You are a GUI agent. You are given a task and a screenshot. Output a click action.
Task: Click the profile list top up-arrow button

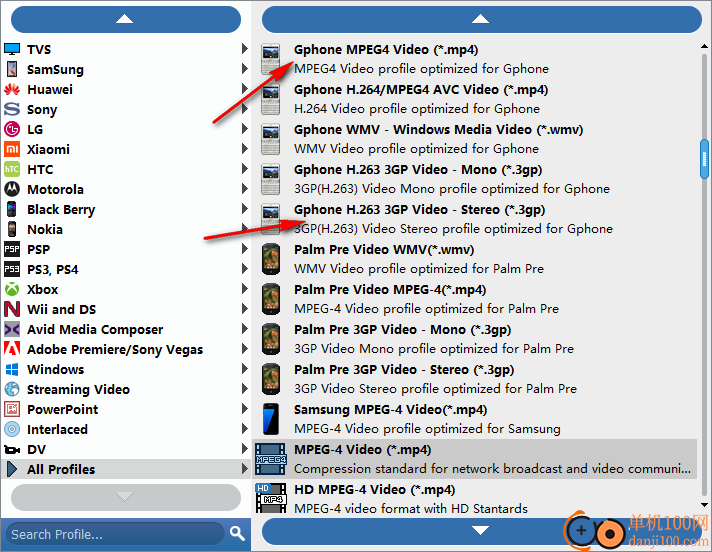pos(481,19)
